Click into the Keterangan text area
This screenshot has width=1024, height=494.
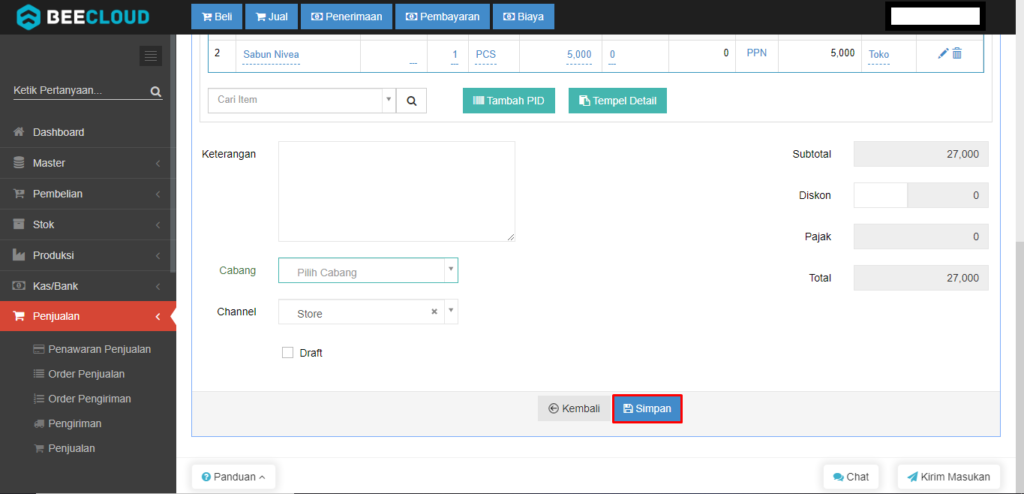[396, 191]
